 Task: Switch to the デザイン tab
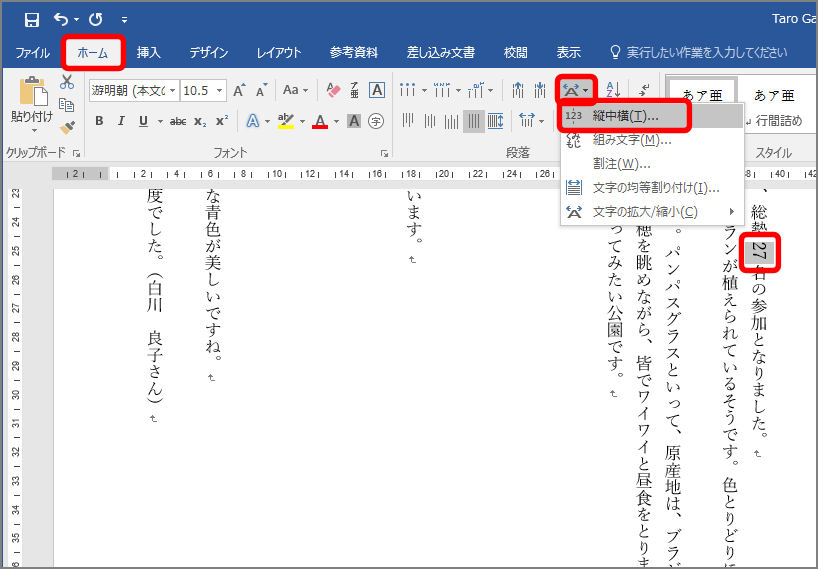209,53
